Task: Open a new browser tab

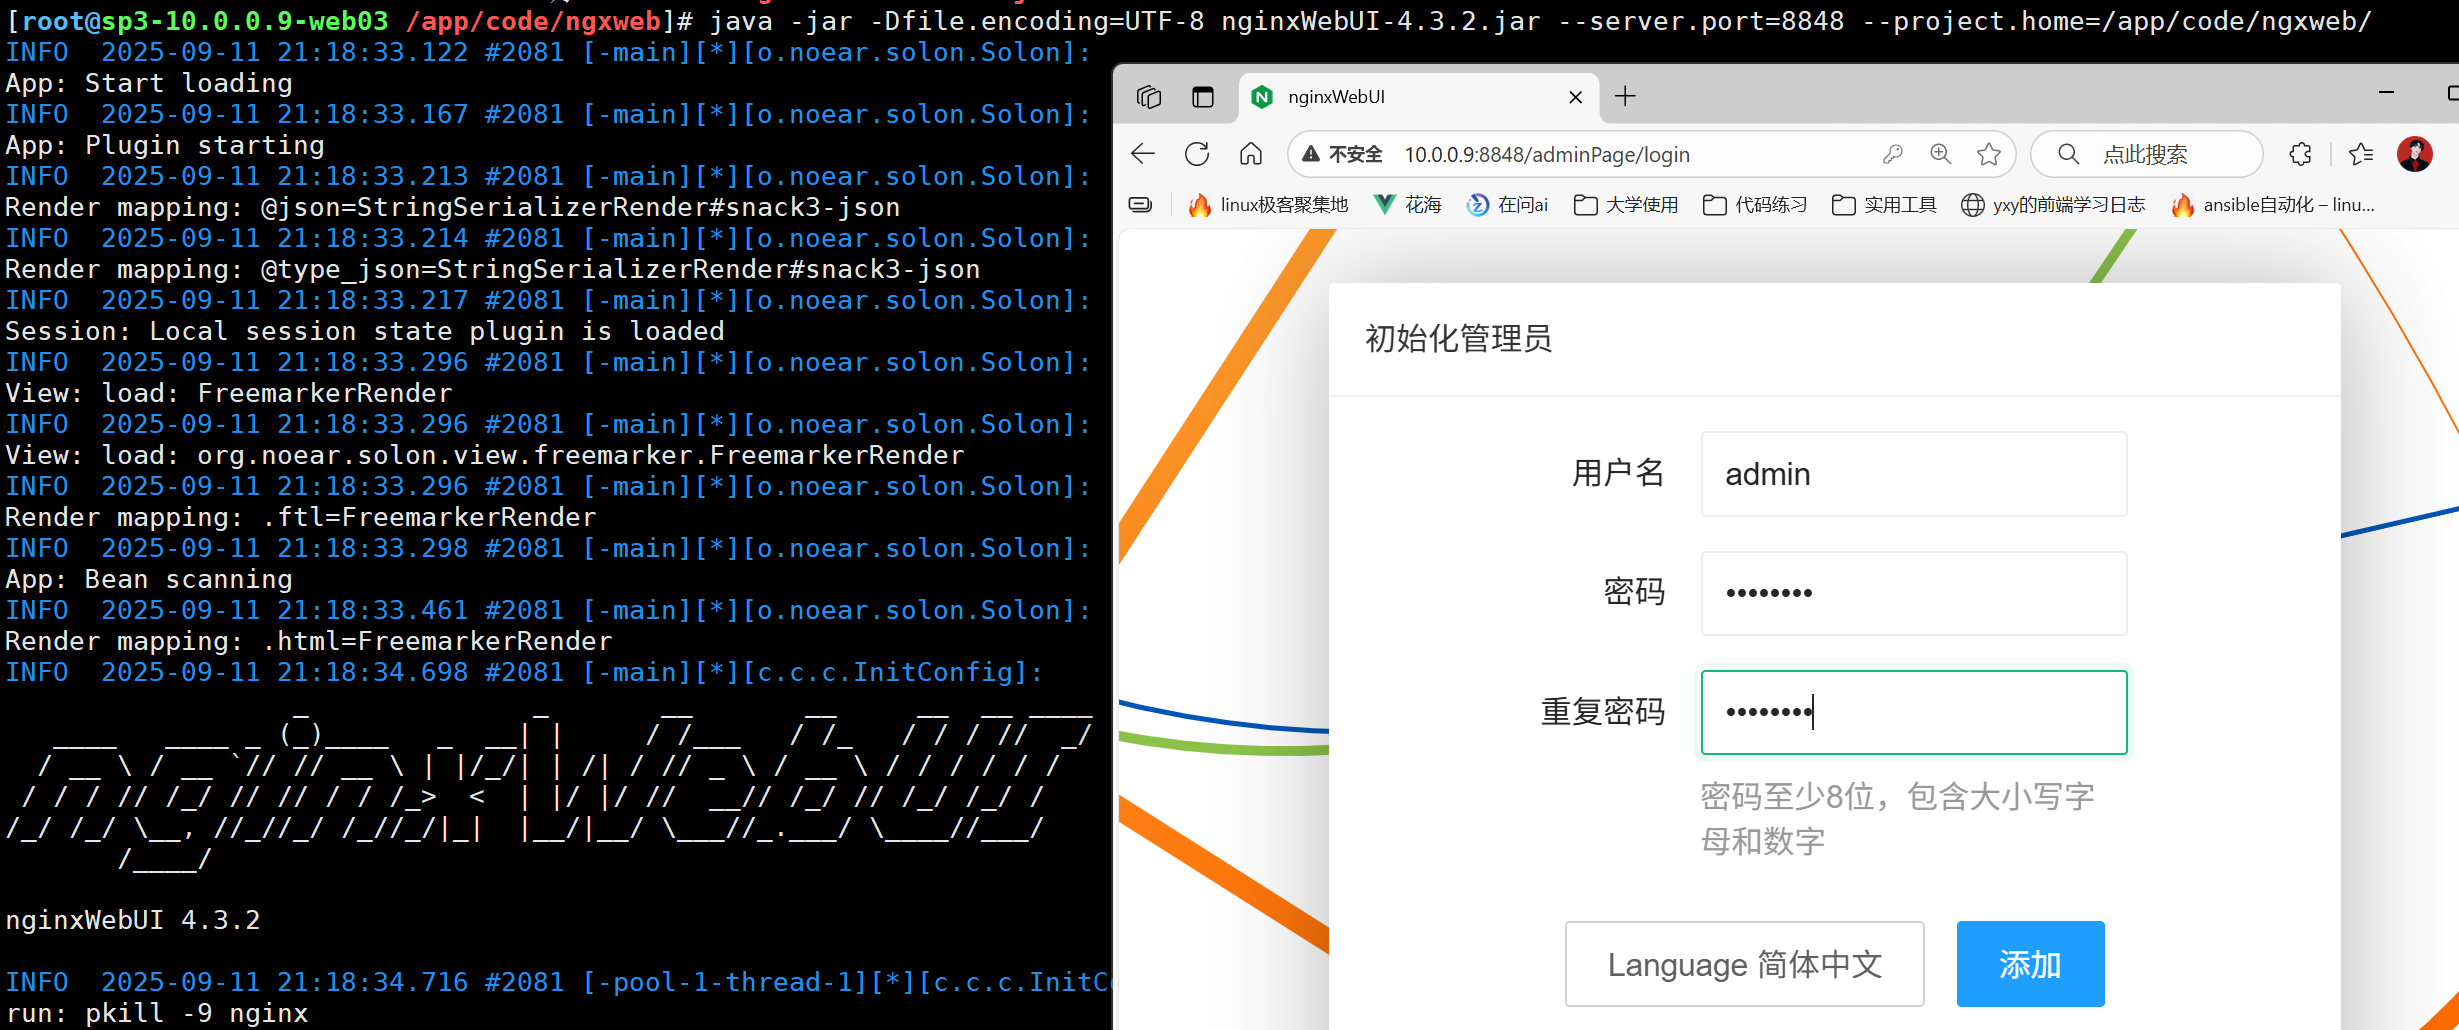Action: tap(1625, 97)
